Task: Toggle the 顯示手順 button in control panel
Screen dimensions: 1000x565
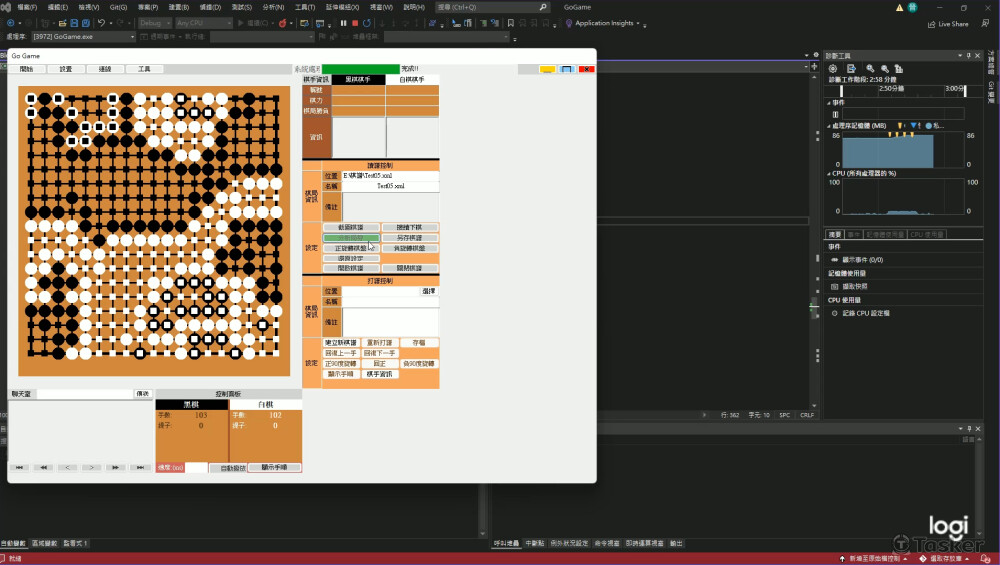Action: click(x=274, y=467)
